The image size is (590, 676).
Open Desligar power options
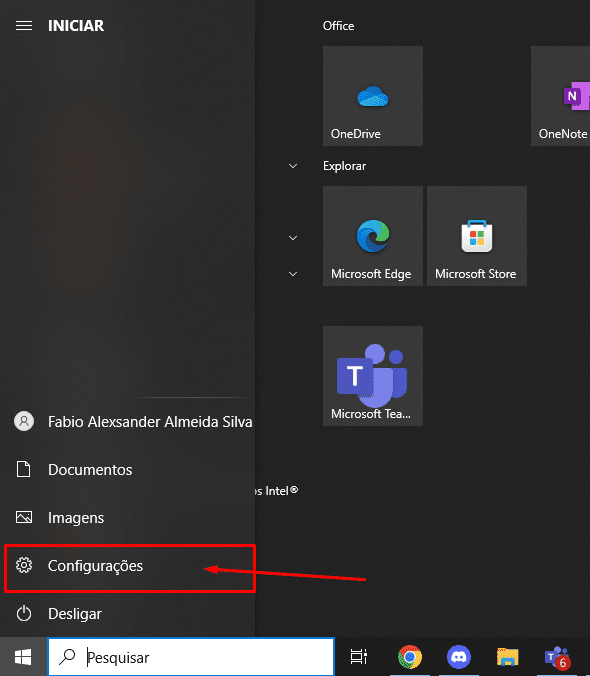coord(128,613)
